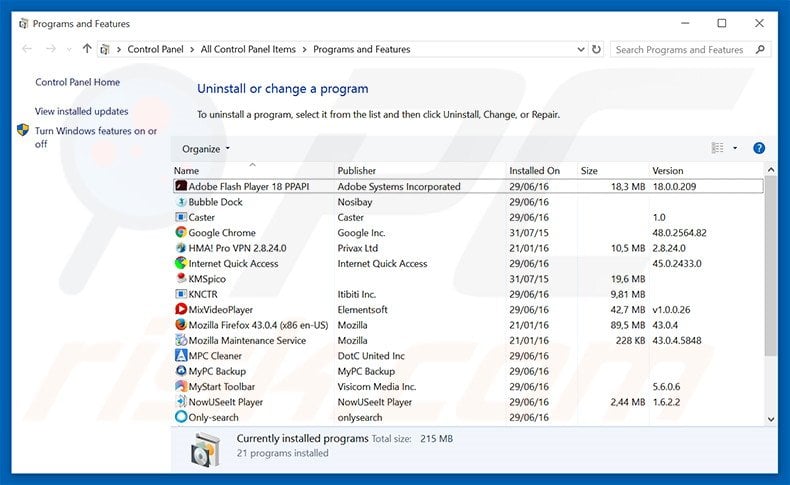Click View installed updates link
Screen dimensions: 790x485
click(81, 111)
